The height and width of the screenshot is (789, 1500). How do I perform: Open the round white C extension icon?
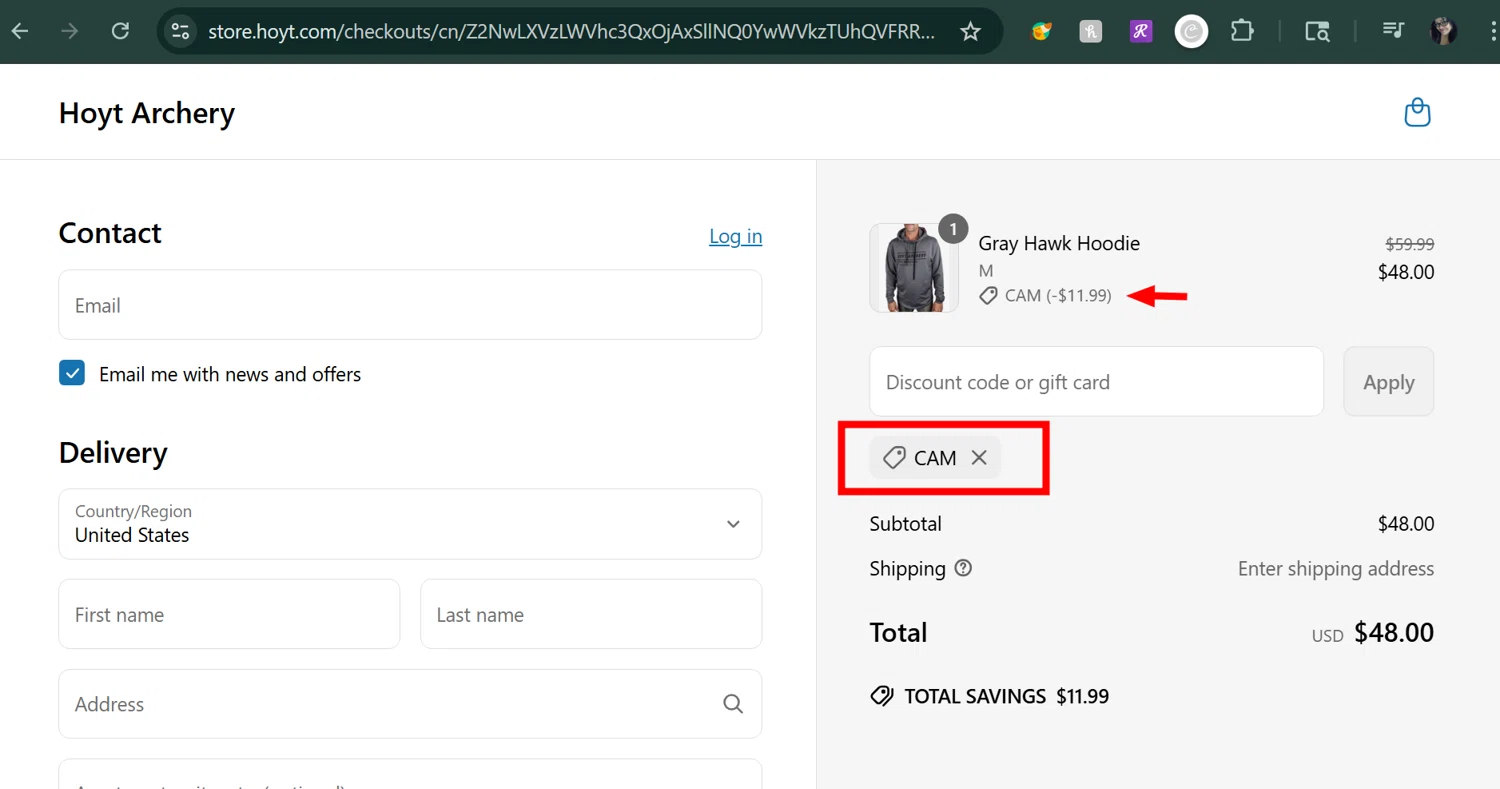click(x=1191, y=31)
